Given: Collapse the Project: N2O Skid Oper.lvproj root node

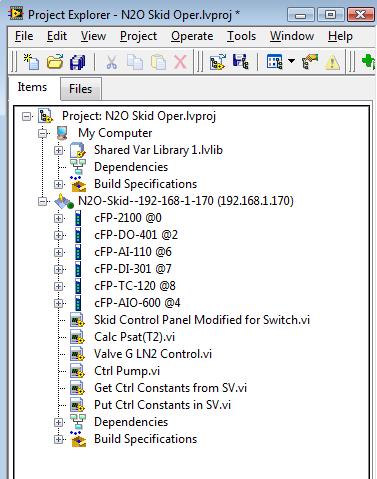Looking at the screenshot, I should [x=27, y=116].
